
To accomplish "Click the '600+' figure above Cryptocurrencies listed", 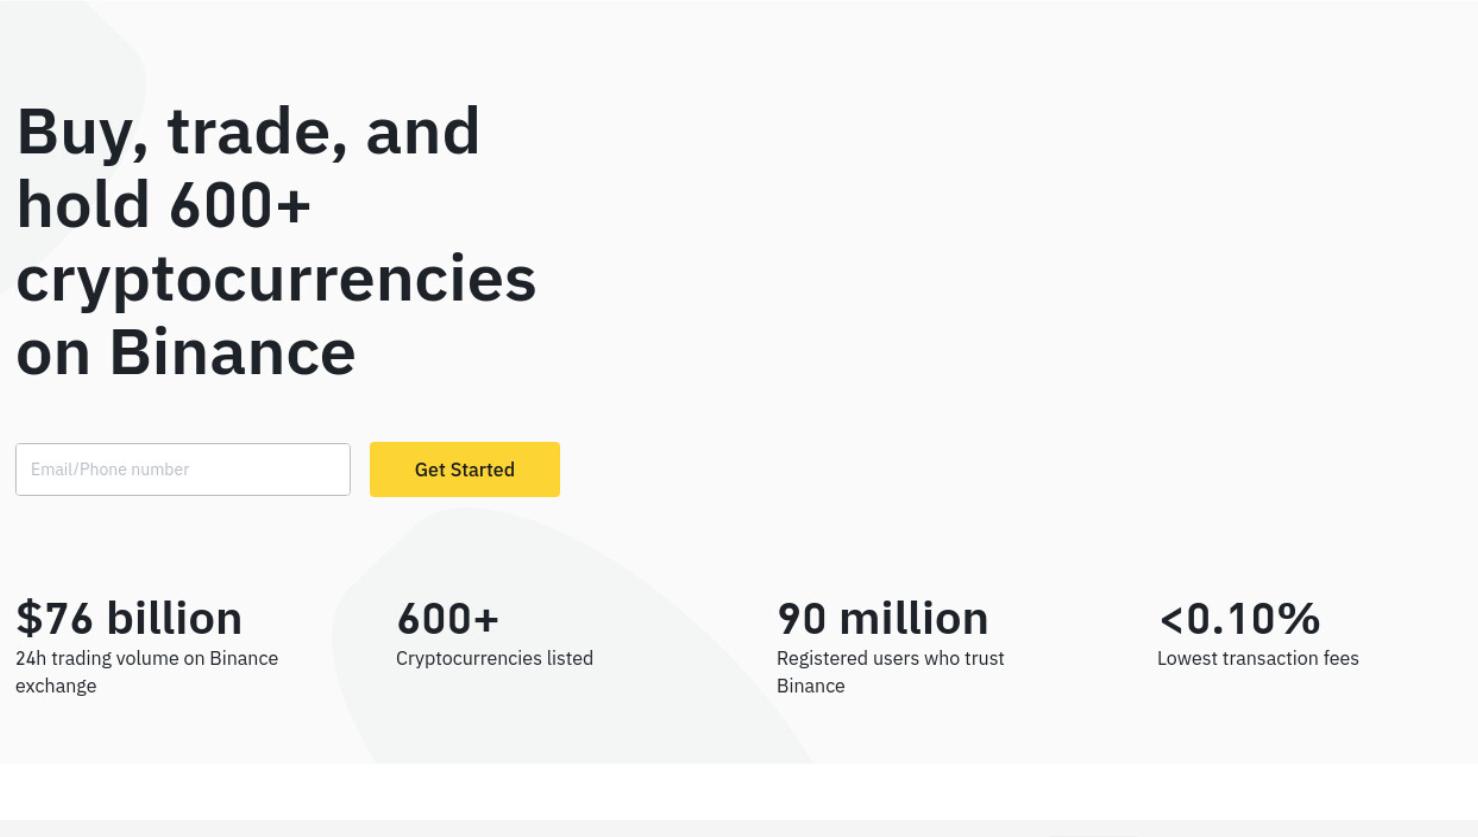I will (x=448, y=618).
